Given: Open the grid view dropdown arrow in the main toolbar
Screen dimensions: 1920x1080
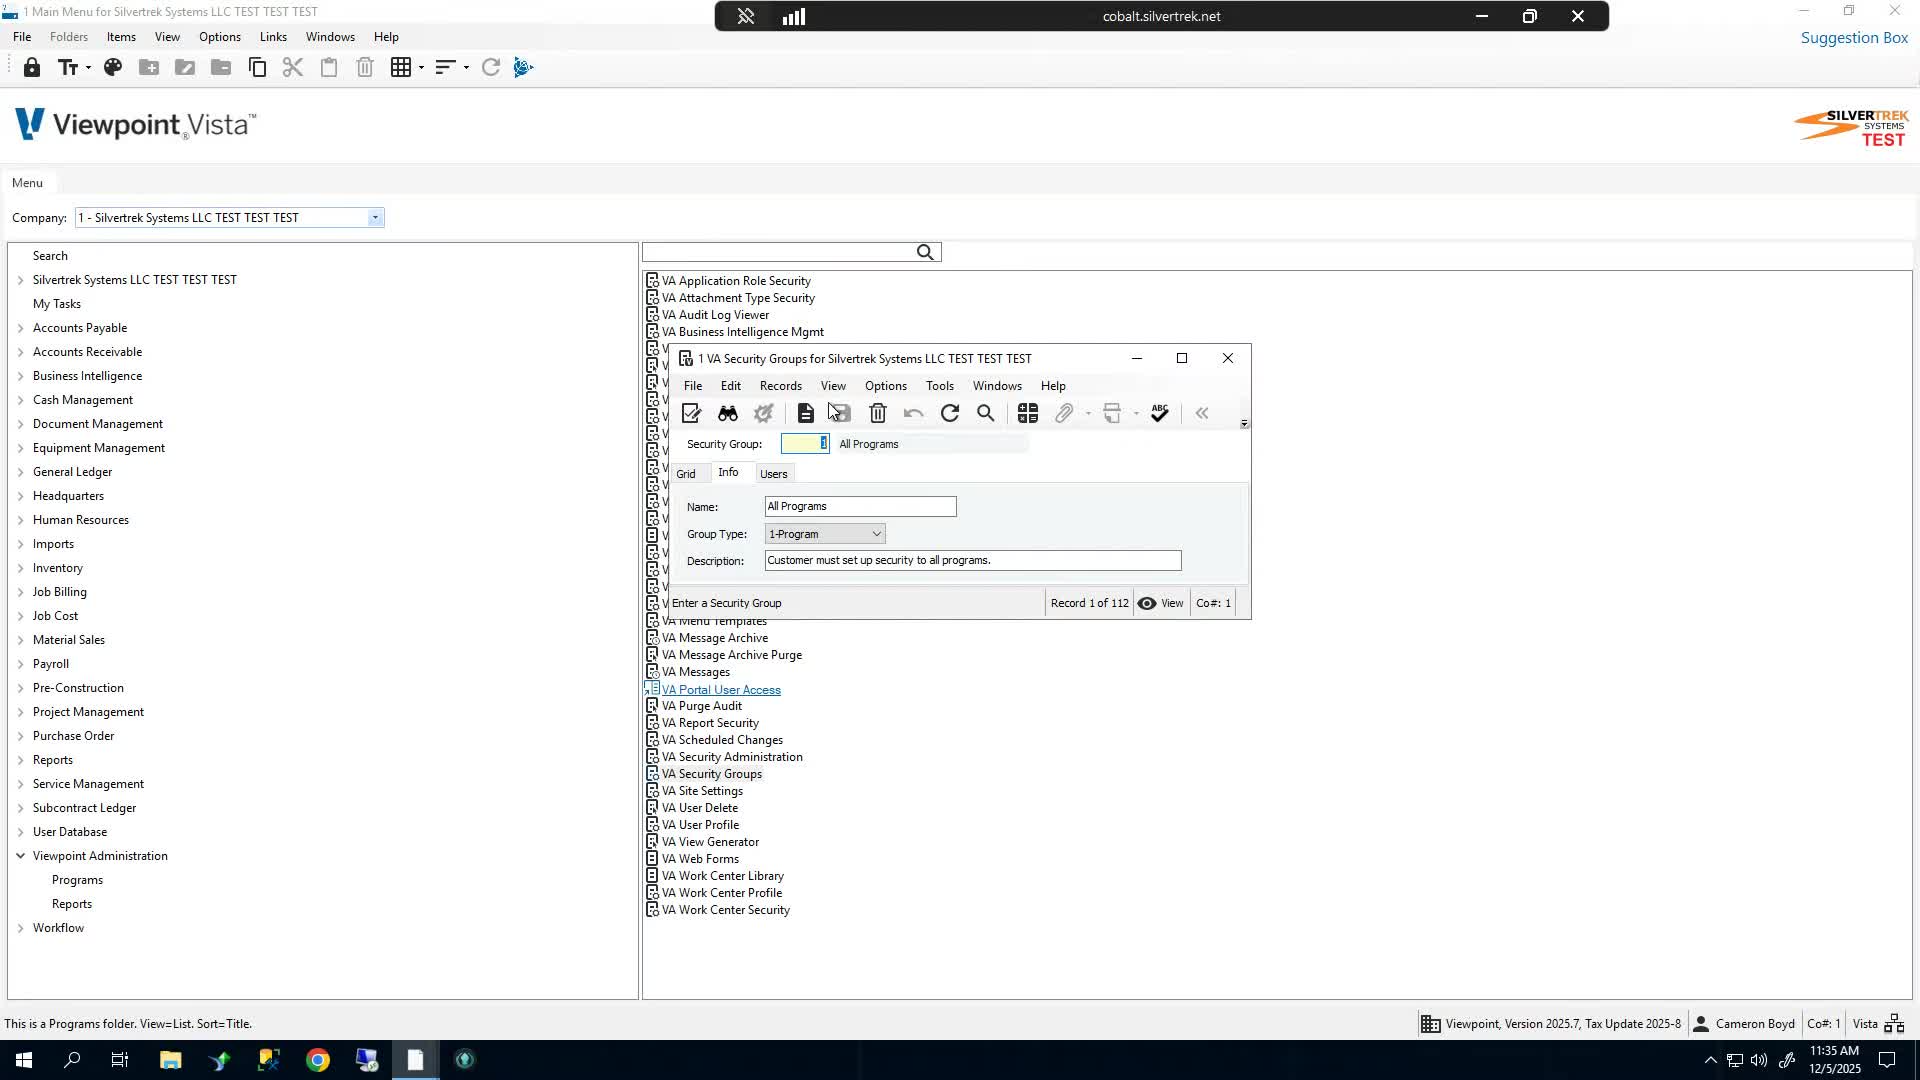Looking at the screenshot, I should click(421, 68).
